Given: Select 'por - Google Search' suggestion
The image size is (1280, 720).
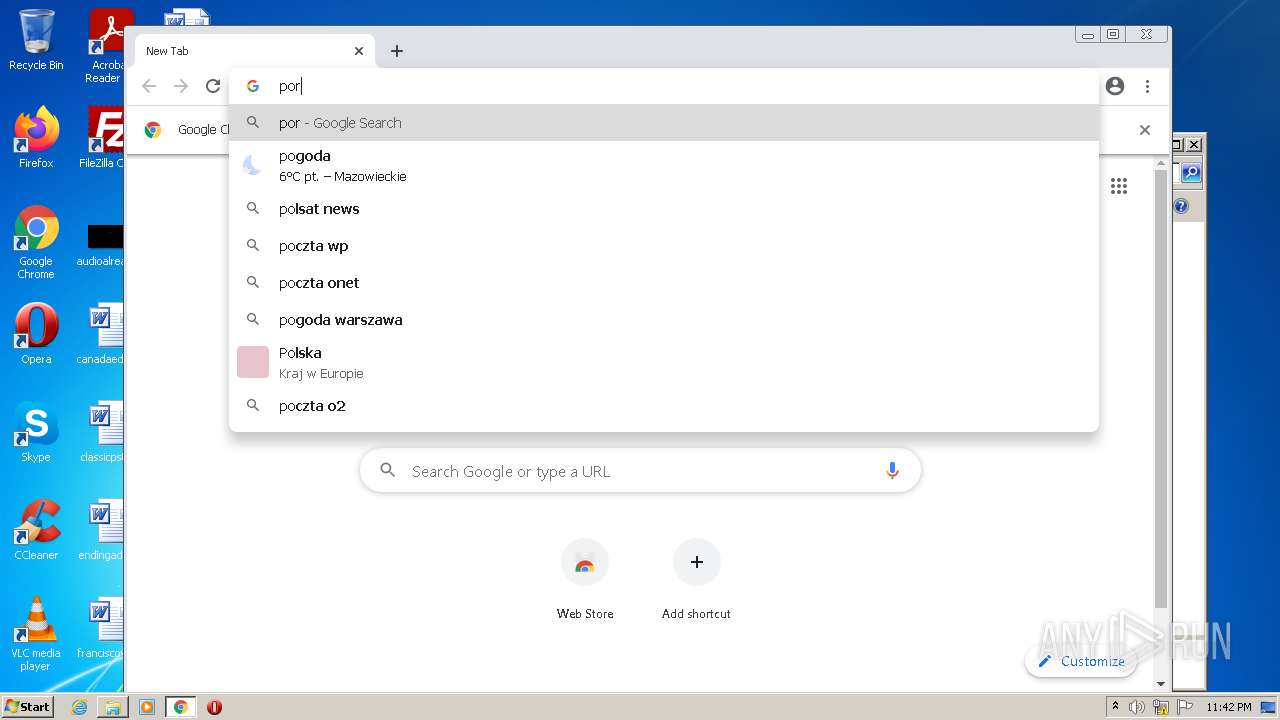Looking at the screenshot, I should pyautogui.click(x=664, y=123).
